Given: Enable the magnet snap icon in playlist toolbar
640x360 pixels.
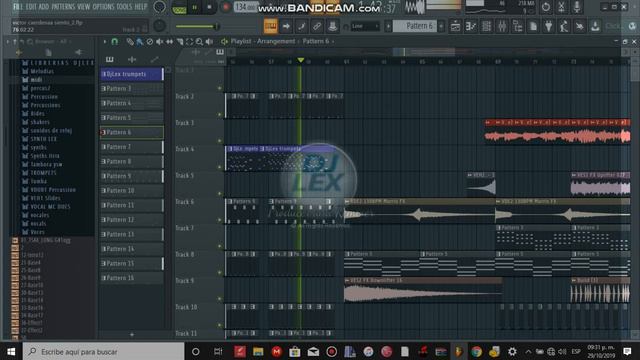Looking at the screenshot, I should point(115,42).
